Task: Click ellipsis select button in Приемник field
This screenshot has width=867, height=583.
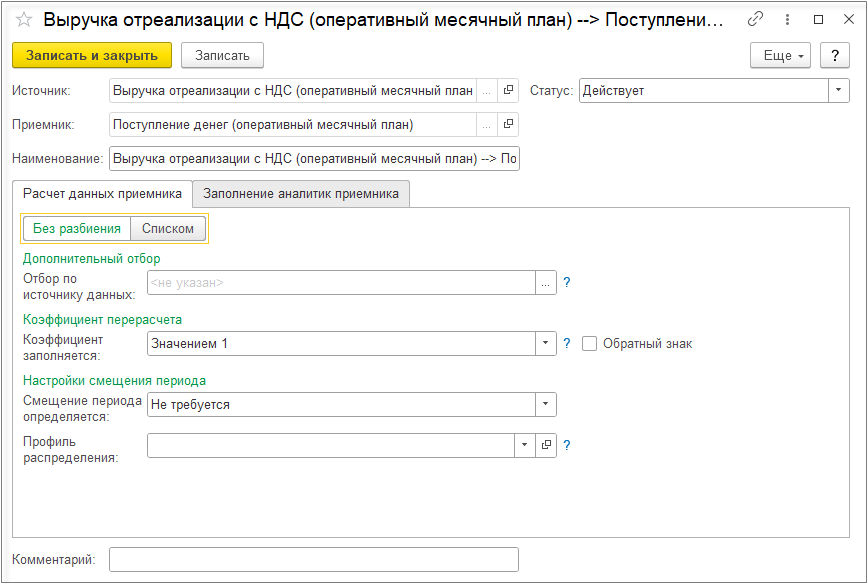Action: click(x=486, y=125)
